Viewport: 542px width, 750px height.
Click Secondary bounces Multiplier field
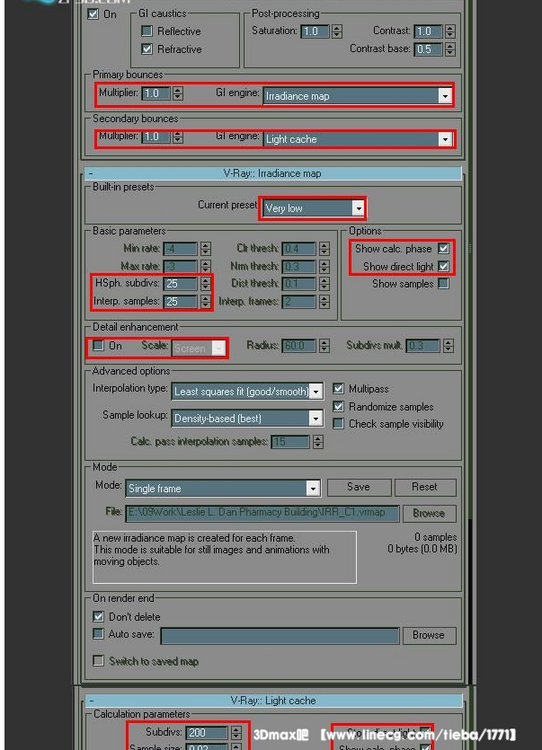point(156,137)
